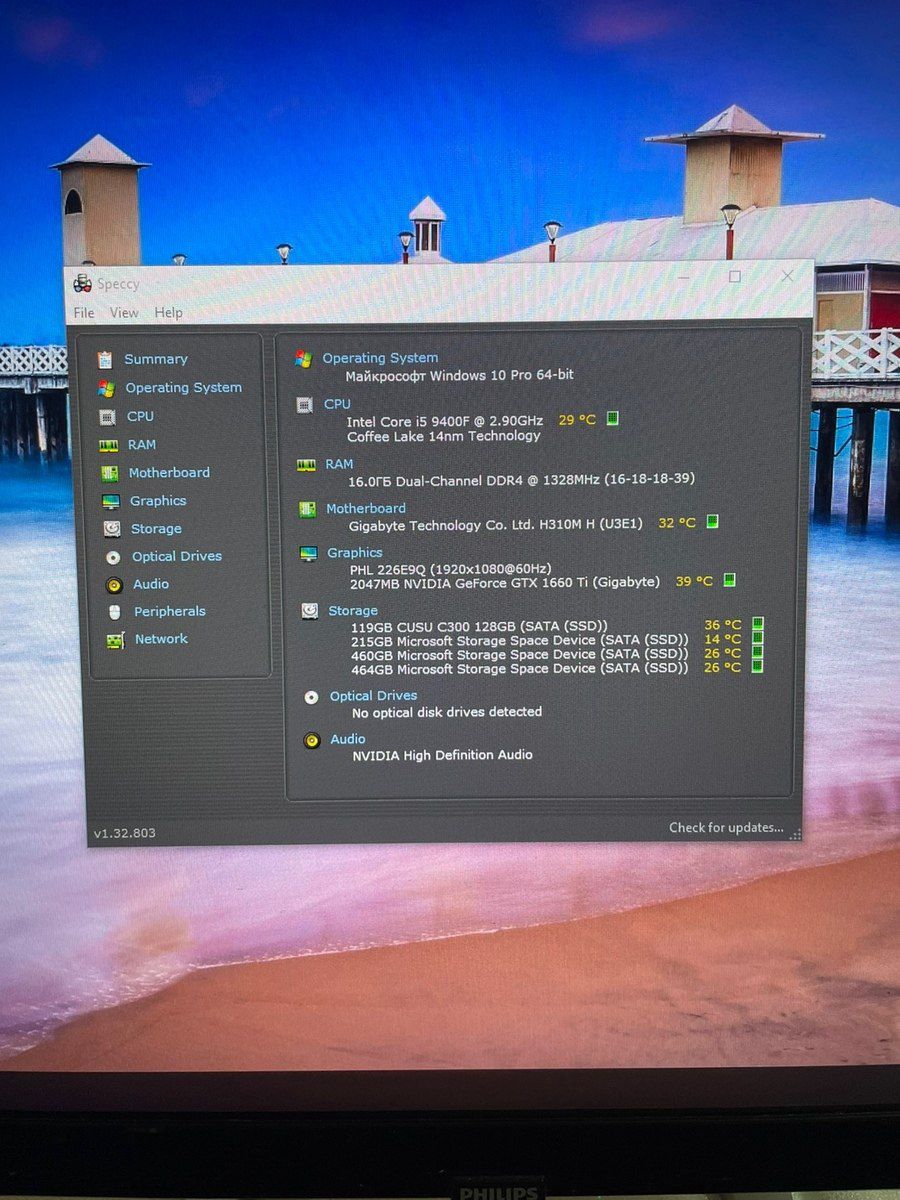Open Audio section from sidebar
This screenshot has height=1200, width=900.
tap(151, 585)
